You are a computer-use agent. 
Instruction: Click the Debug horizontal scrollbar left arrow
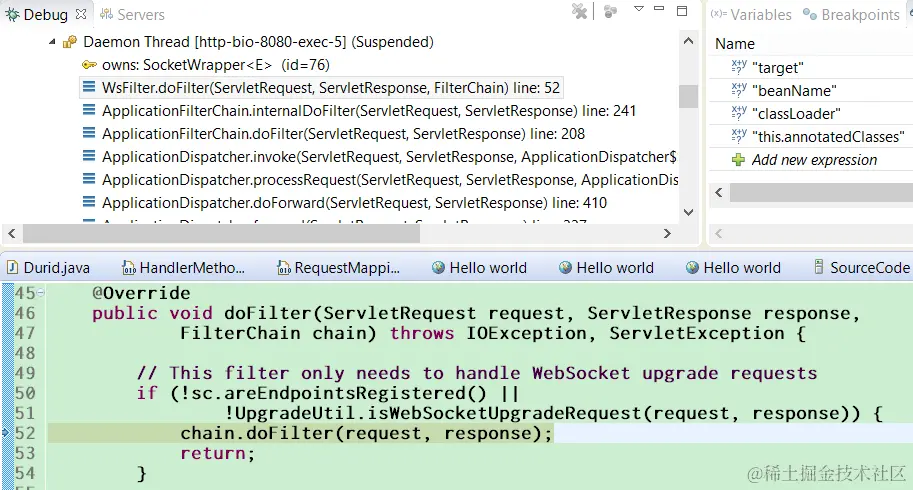(x=12, y=233)
